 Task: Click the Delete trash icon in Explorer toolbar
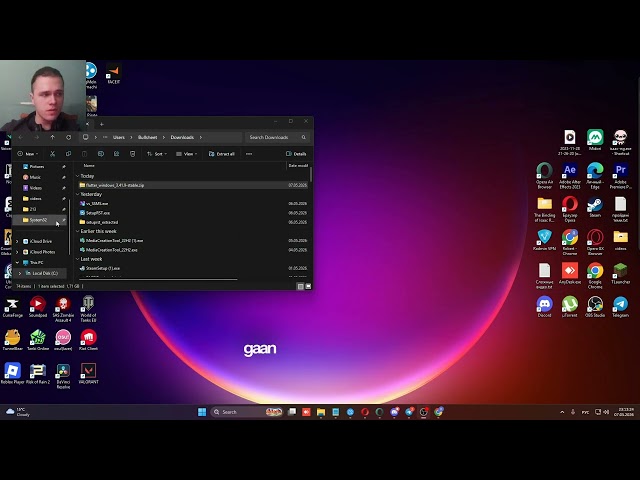point(133,154)
